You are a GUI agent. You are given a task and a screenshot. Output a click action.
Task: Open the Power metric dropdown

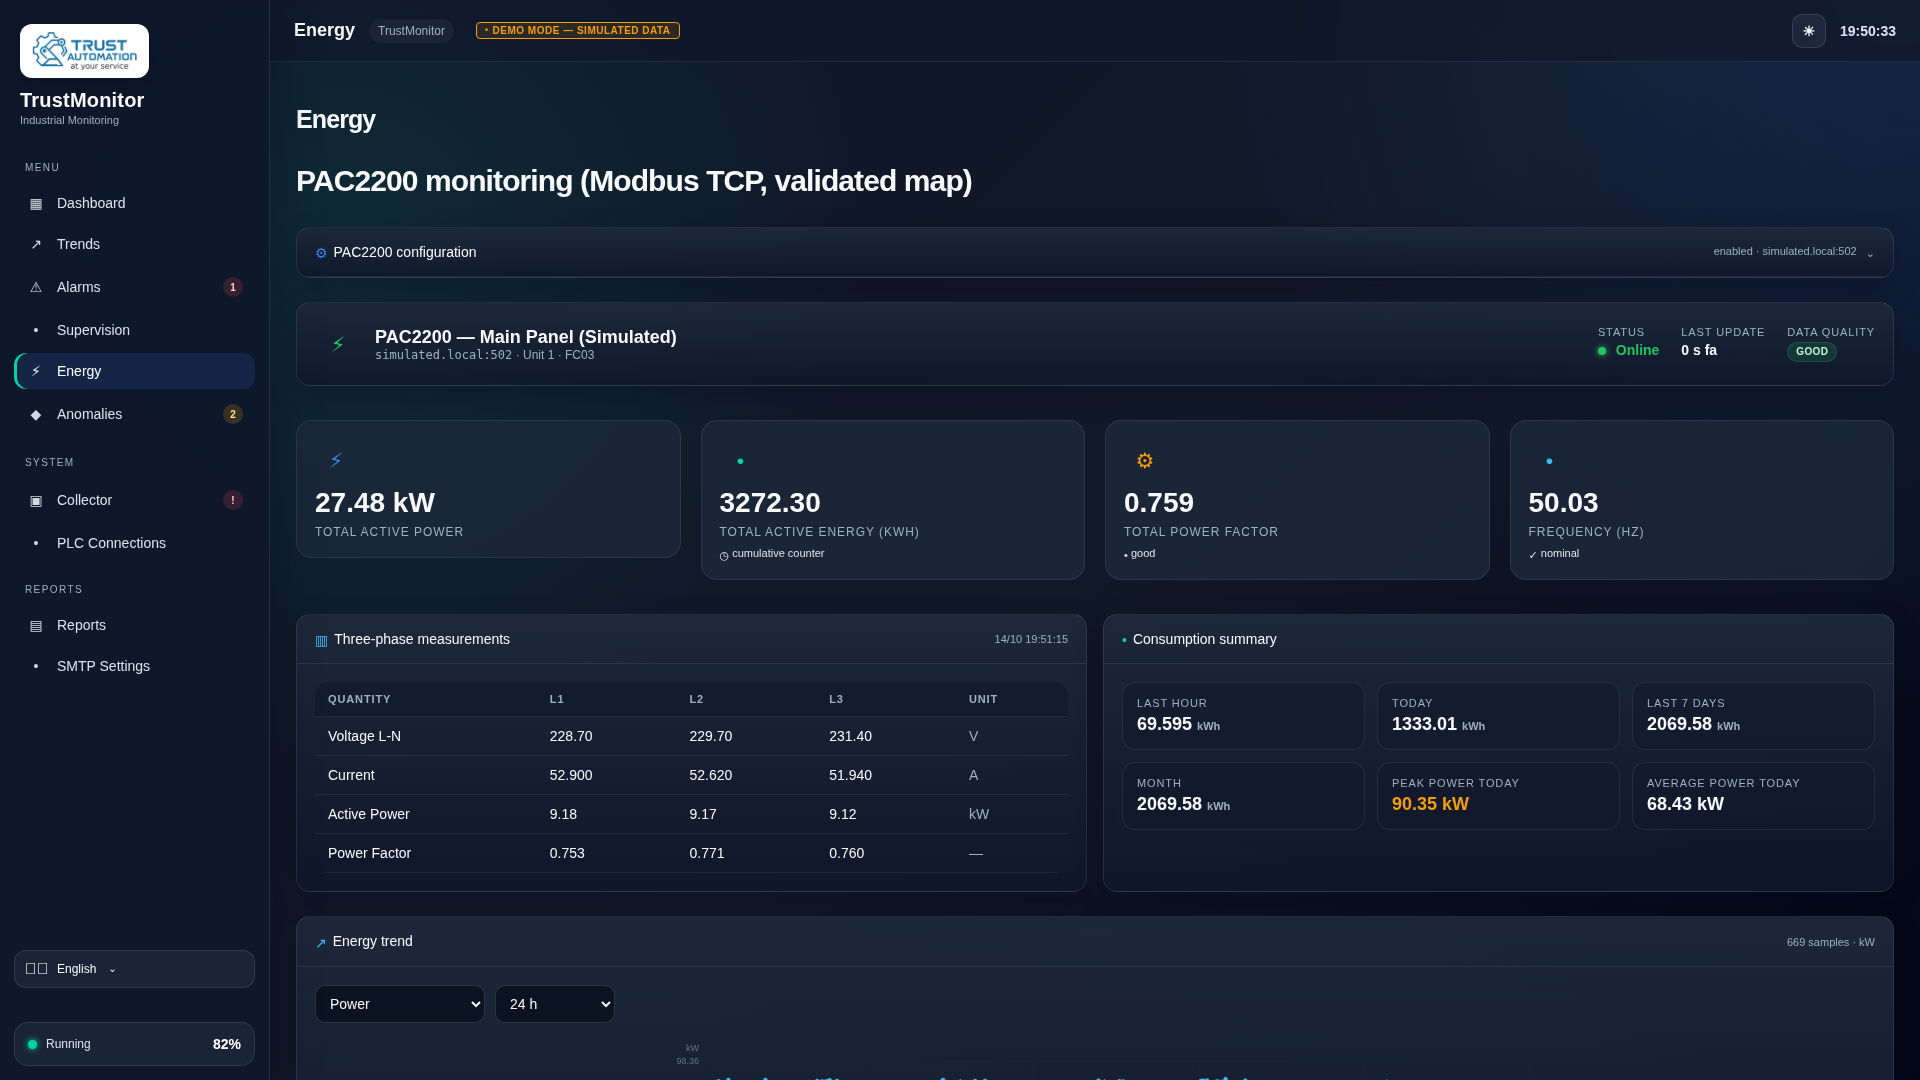point(400,1004)
